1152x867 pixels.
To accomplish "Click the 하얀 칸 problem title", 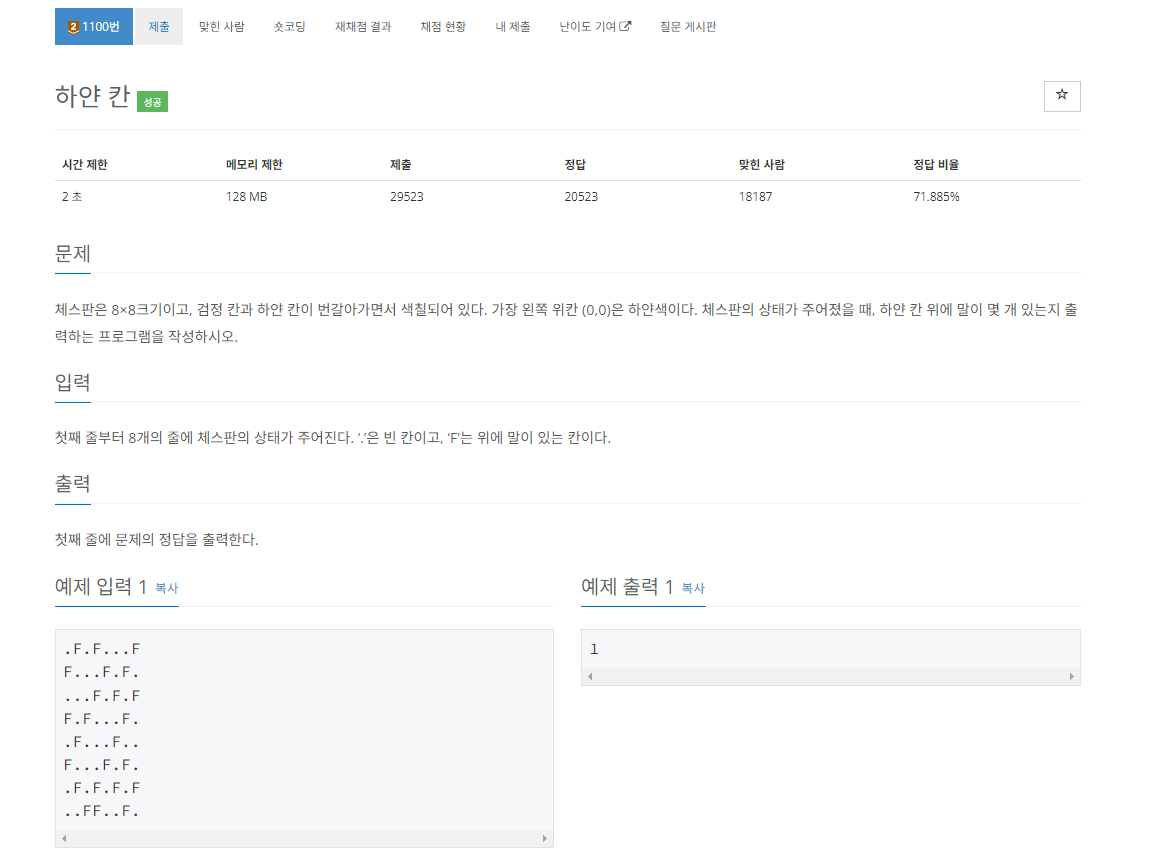I will tap(93, 96).
